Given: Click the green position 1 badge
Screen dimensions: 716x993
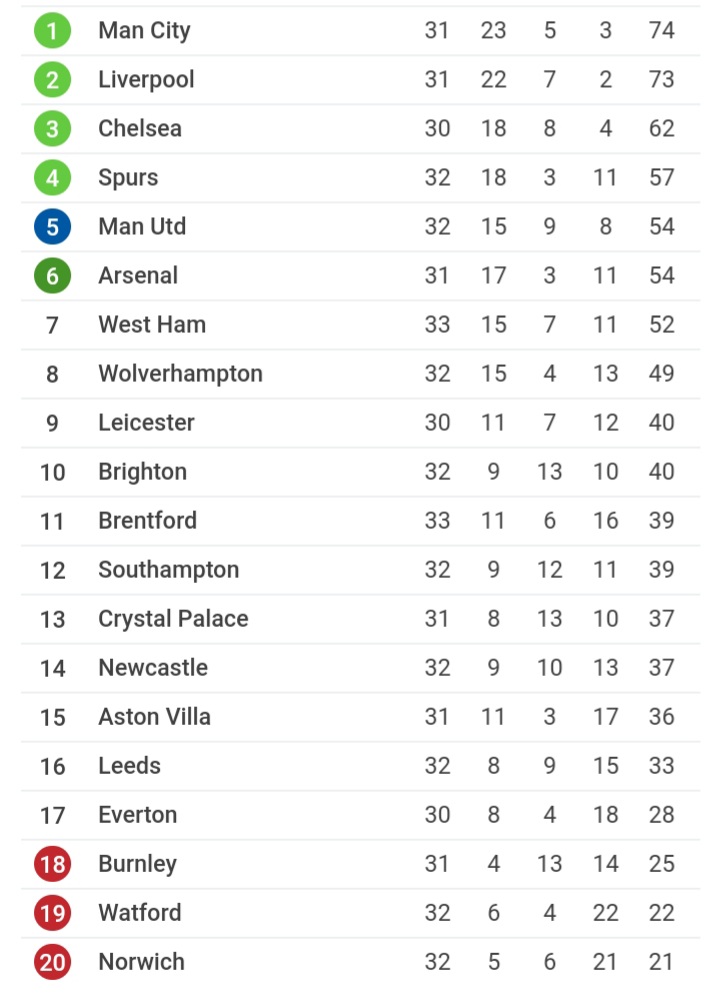Looking at the screenshot, I should coord(53,30).
